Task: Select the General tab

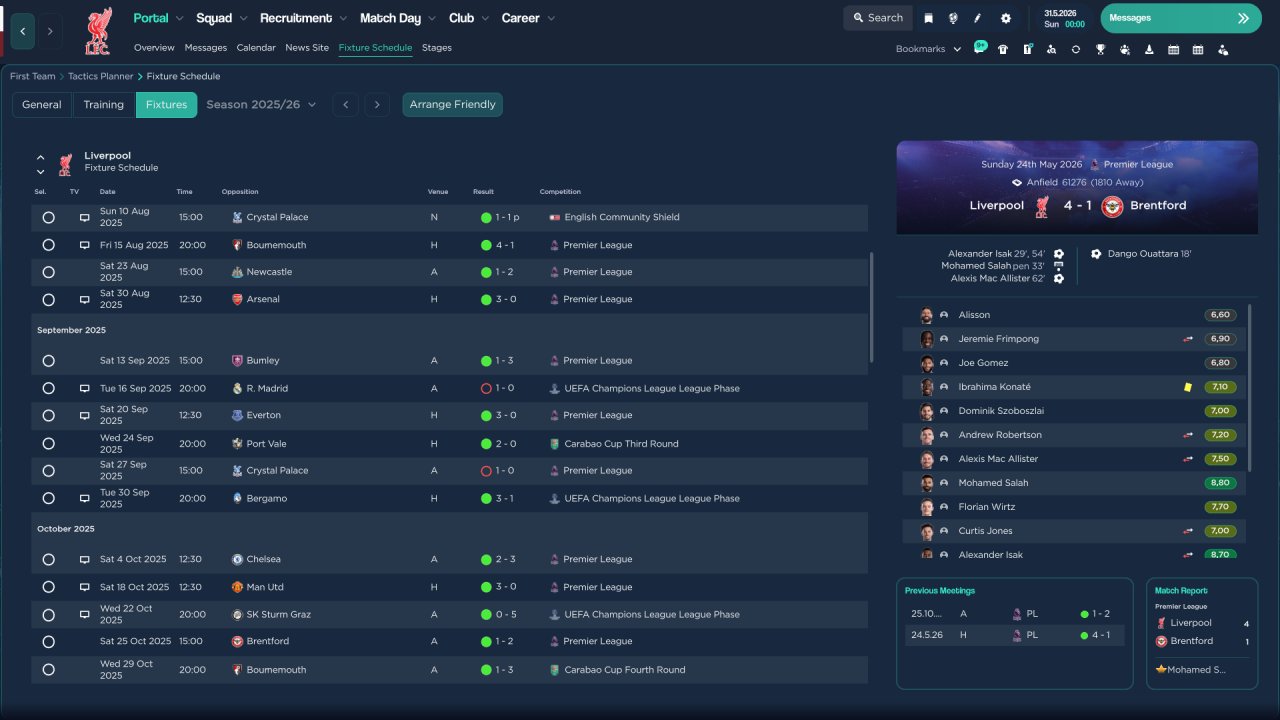Action: pyautogui.click(x=42, y=105)
